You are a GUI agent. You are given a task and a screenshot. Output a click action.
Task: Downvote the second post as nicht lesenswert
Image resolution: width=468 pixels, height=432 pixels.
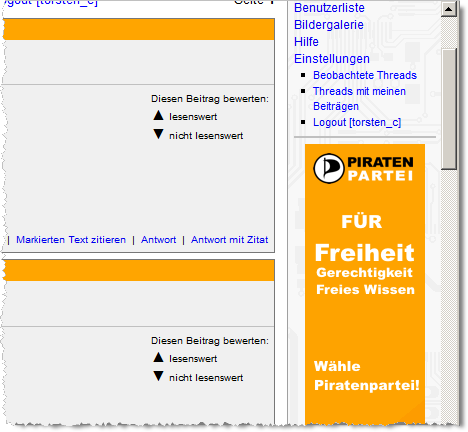click(158, 376)
